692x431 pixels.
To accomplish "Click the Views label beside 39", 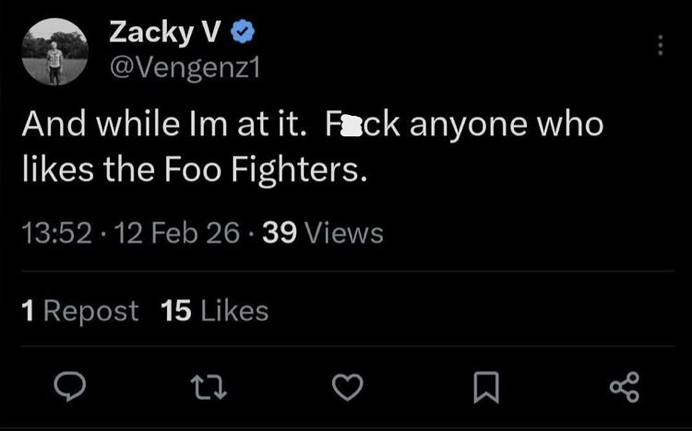I will 343,234.
